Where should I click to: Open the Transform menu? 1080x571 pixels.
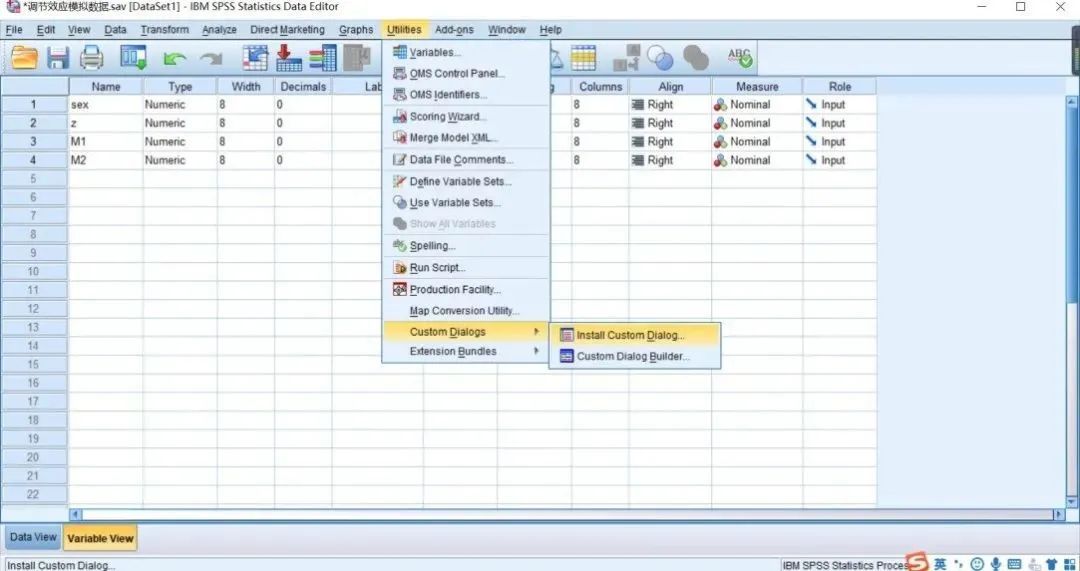(164, 30)
